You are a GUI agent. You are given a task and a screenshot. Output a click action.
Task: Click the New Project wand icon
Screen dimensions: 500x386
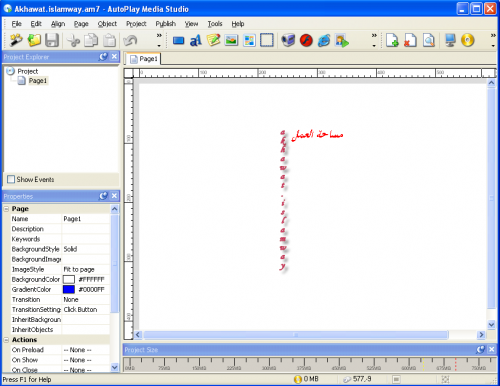16,40
